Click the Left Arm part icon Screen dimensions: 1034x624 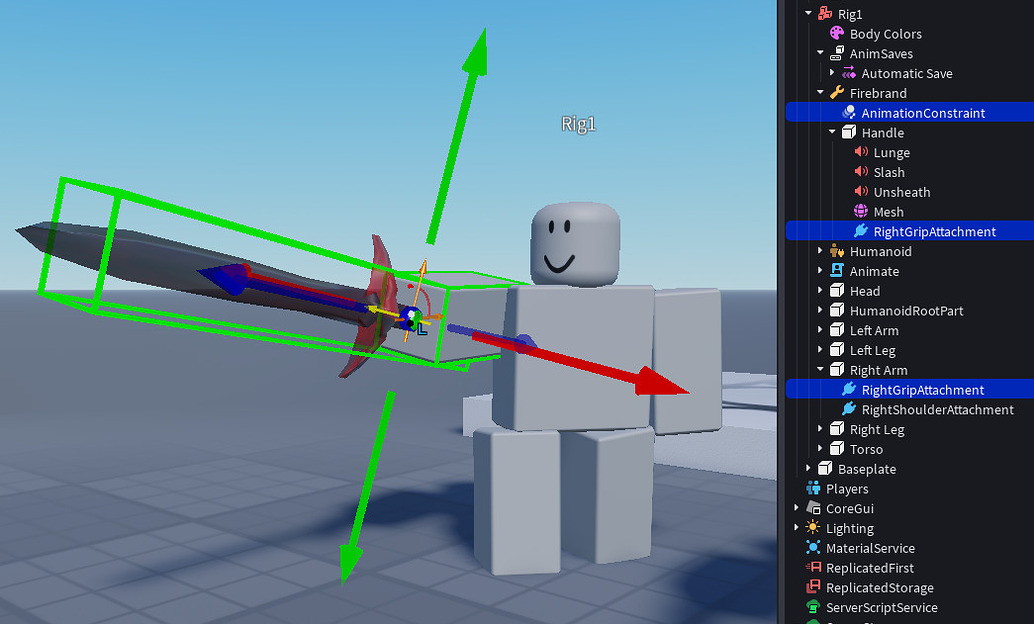836,330
